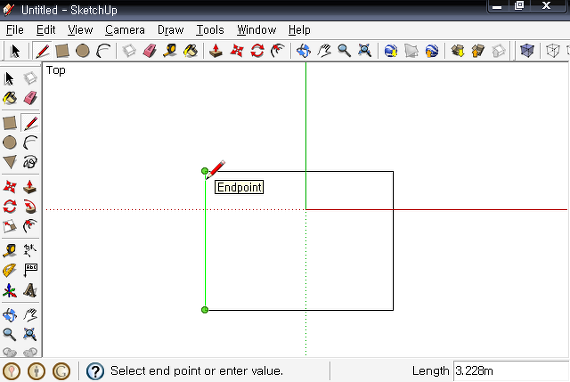Click the Toggle Terrain icon
Image resolution: width=570 pixels, height=382 pixels.
(x=411, y=51)
